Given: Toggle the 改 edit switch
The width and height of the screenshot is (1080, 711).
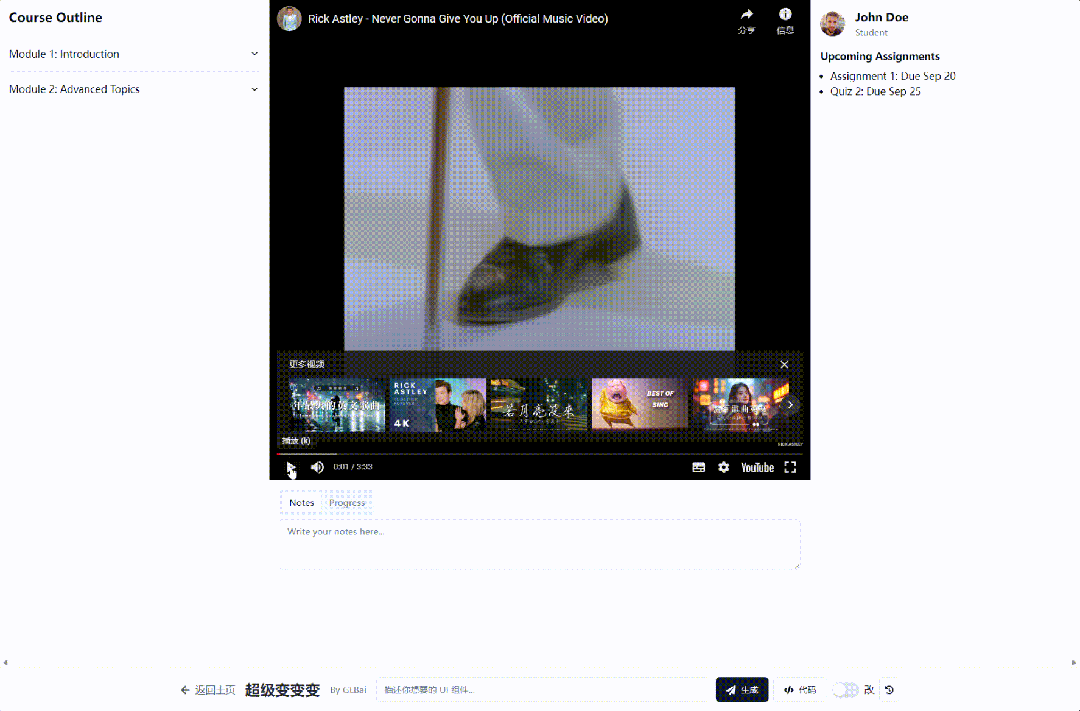Looking at the screenshot, I should coord(845,690).
